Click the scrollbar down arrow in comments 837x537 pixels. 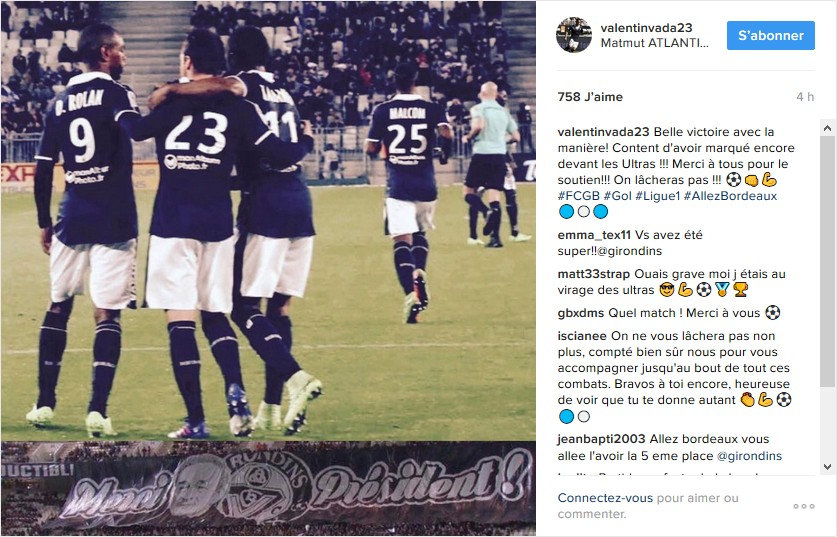point(827,467)
